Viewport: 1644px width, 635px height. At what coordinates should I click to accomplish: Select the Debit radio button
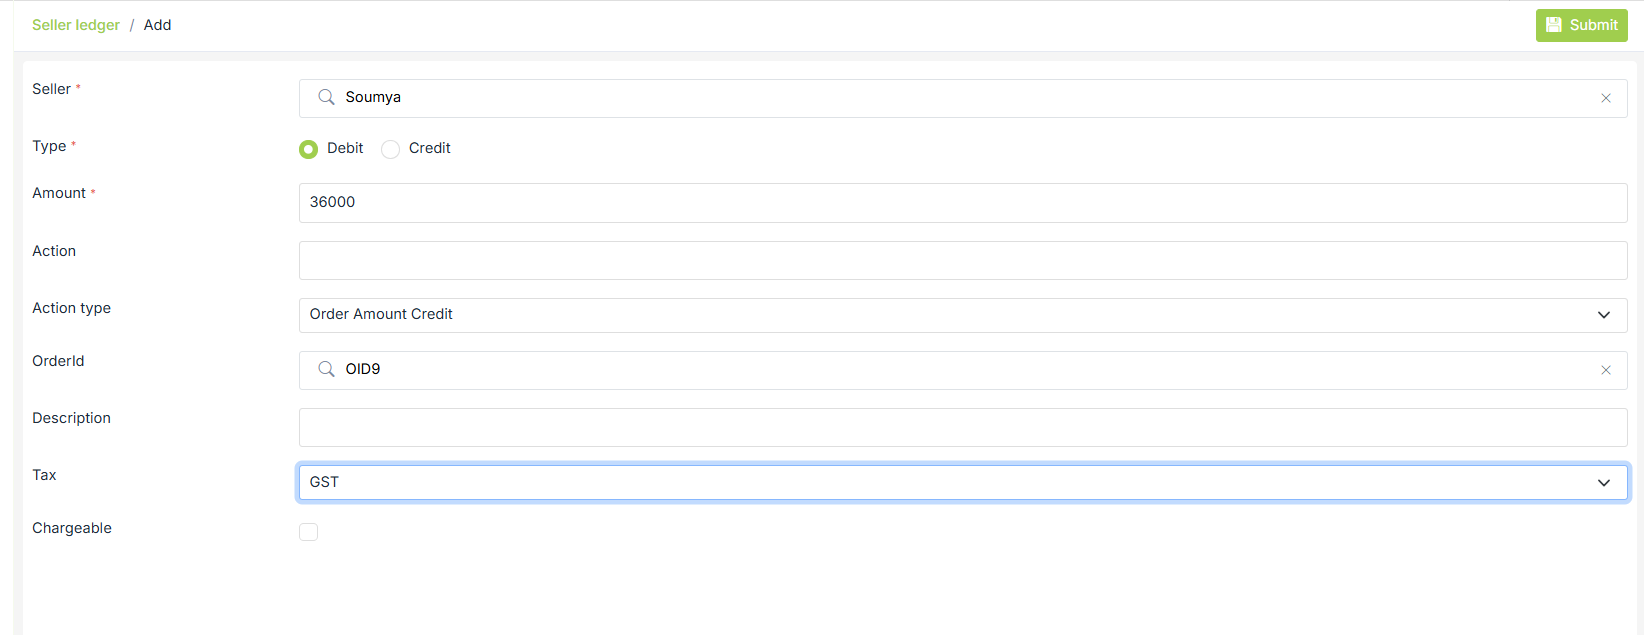[308, 149]
